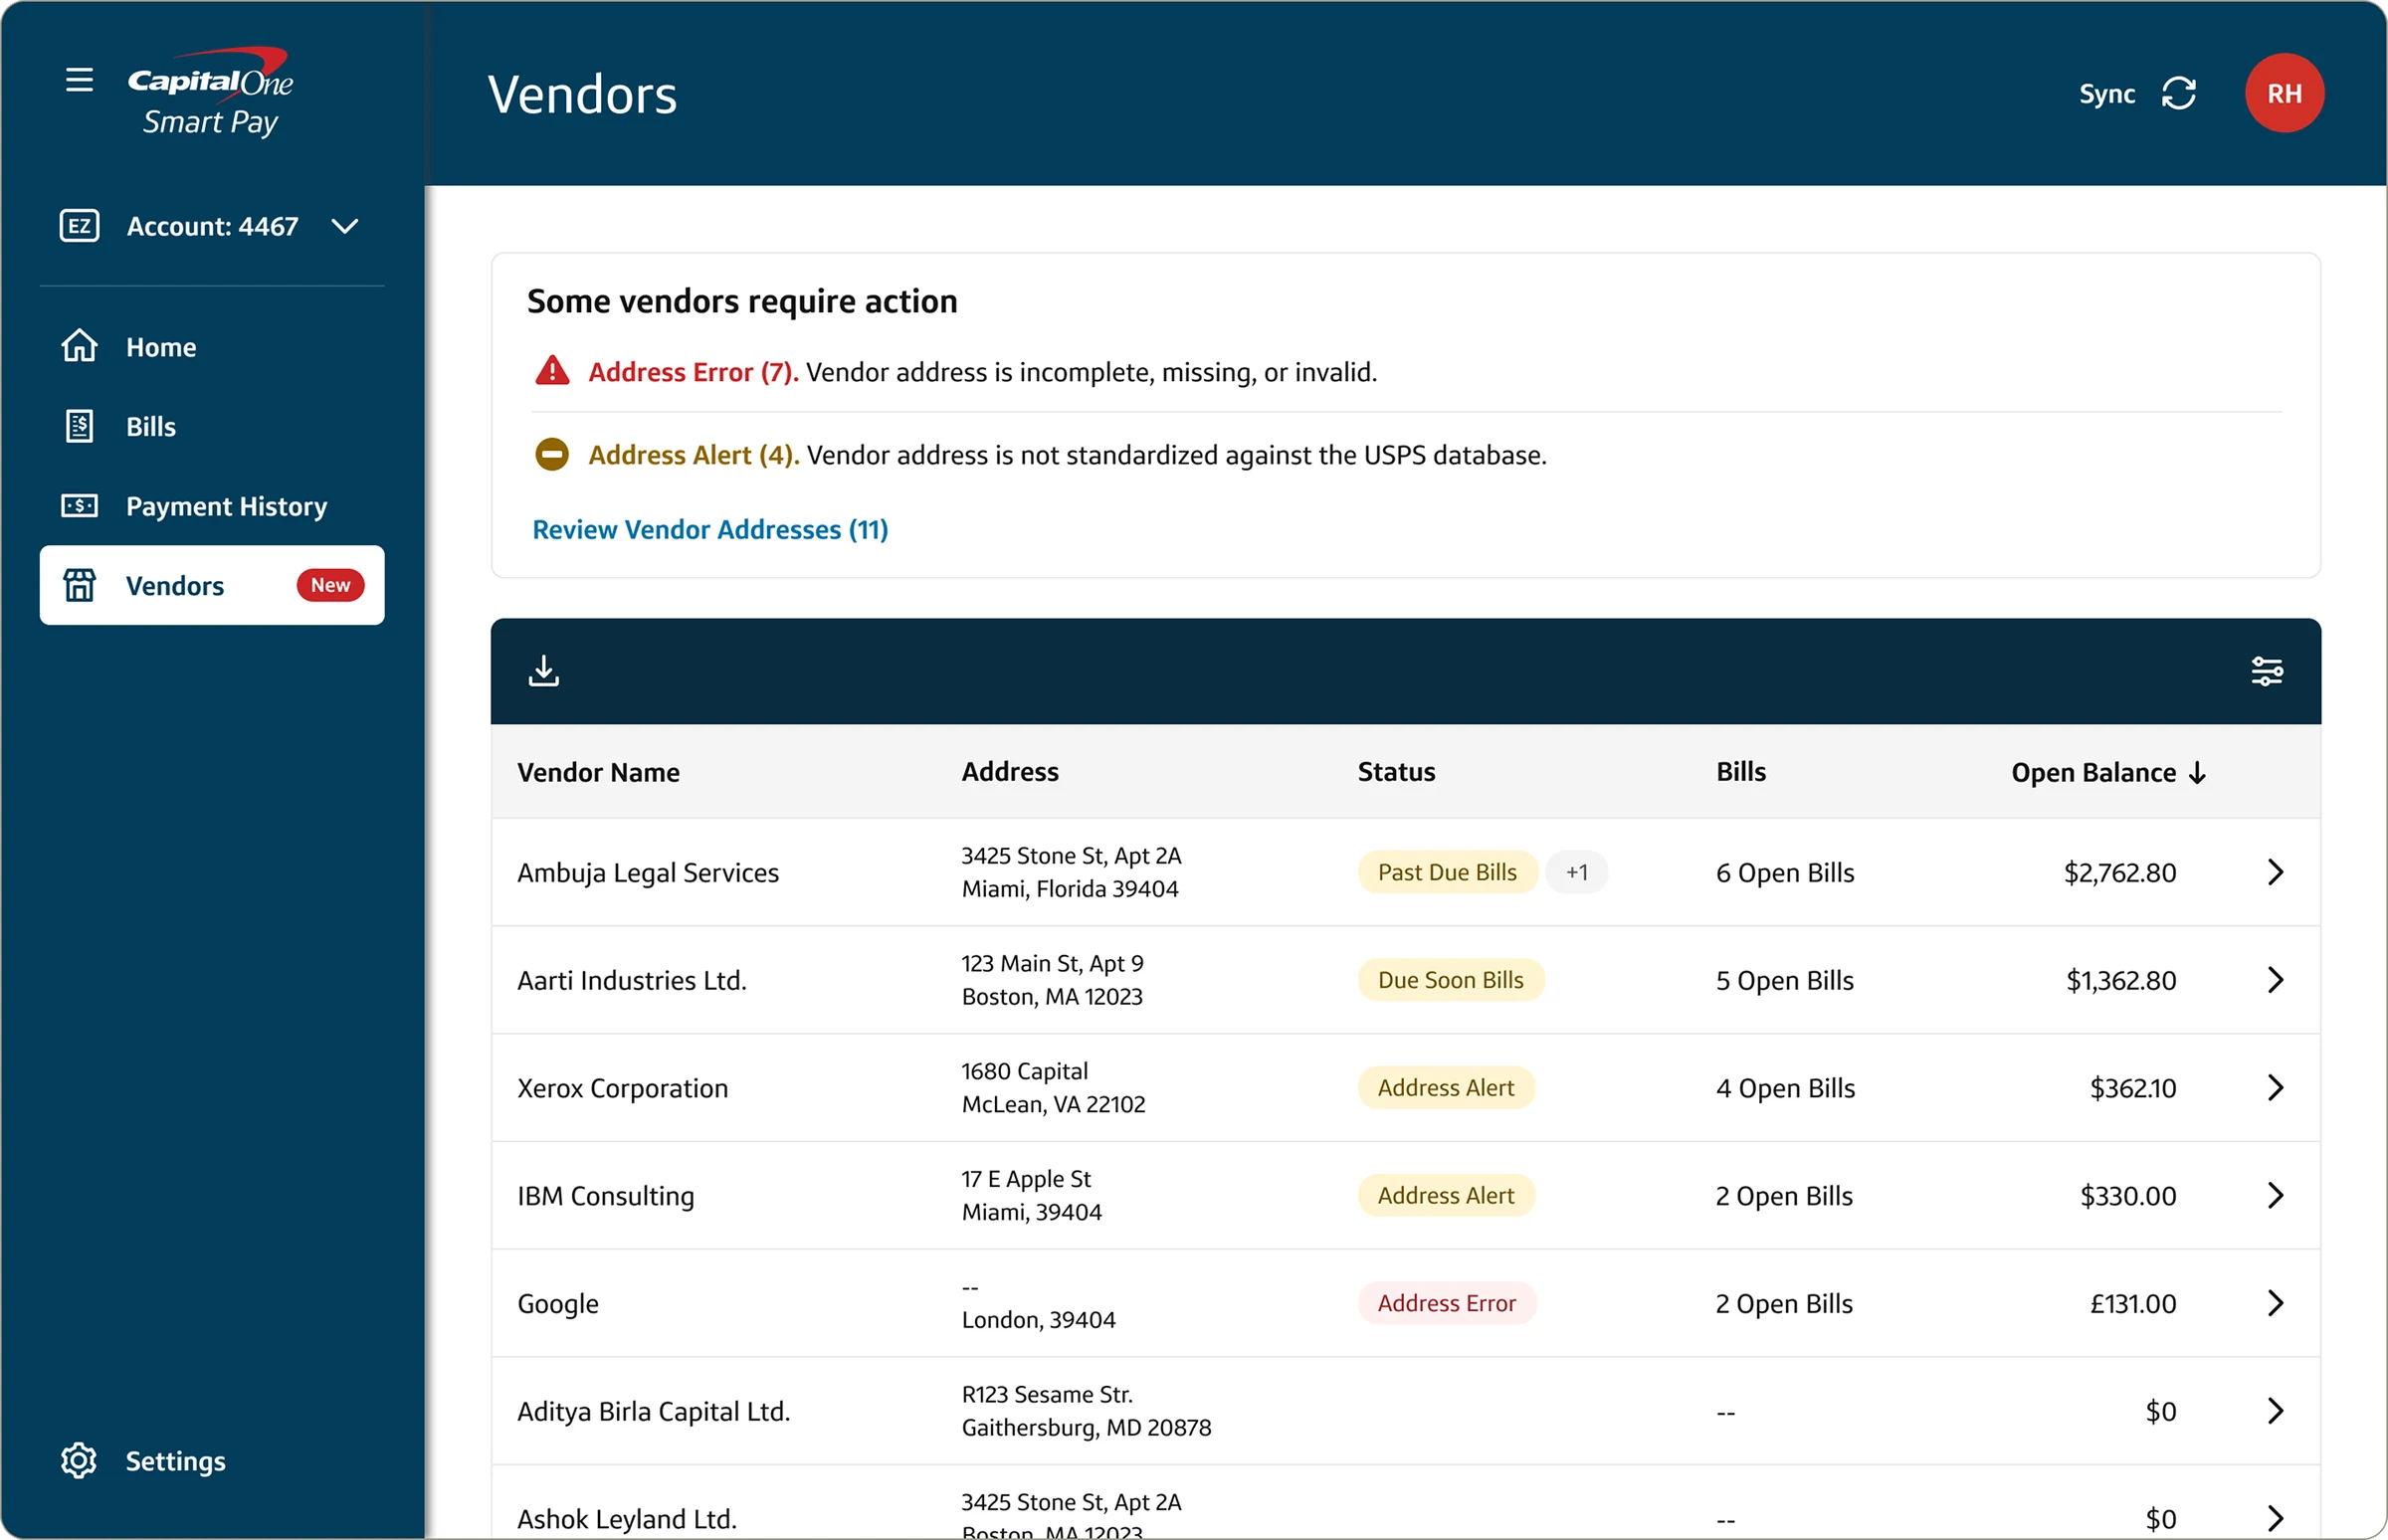Click 6 Open Bills for Ambuja
Viewport: 2388px width, 1540px height.
1785,873
